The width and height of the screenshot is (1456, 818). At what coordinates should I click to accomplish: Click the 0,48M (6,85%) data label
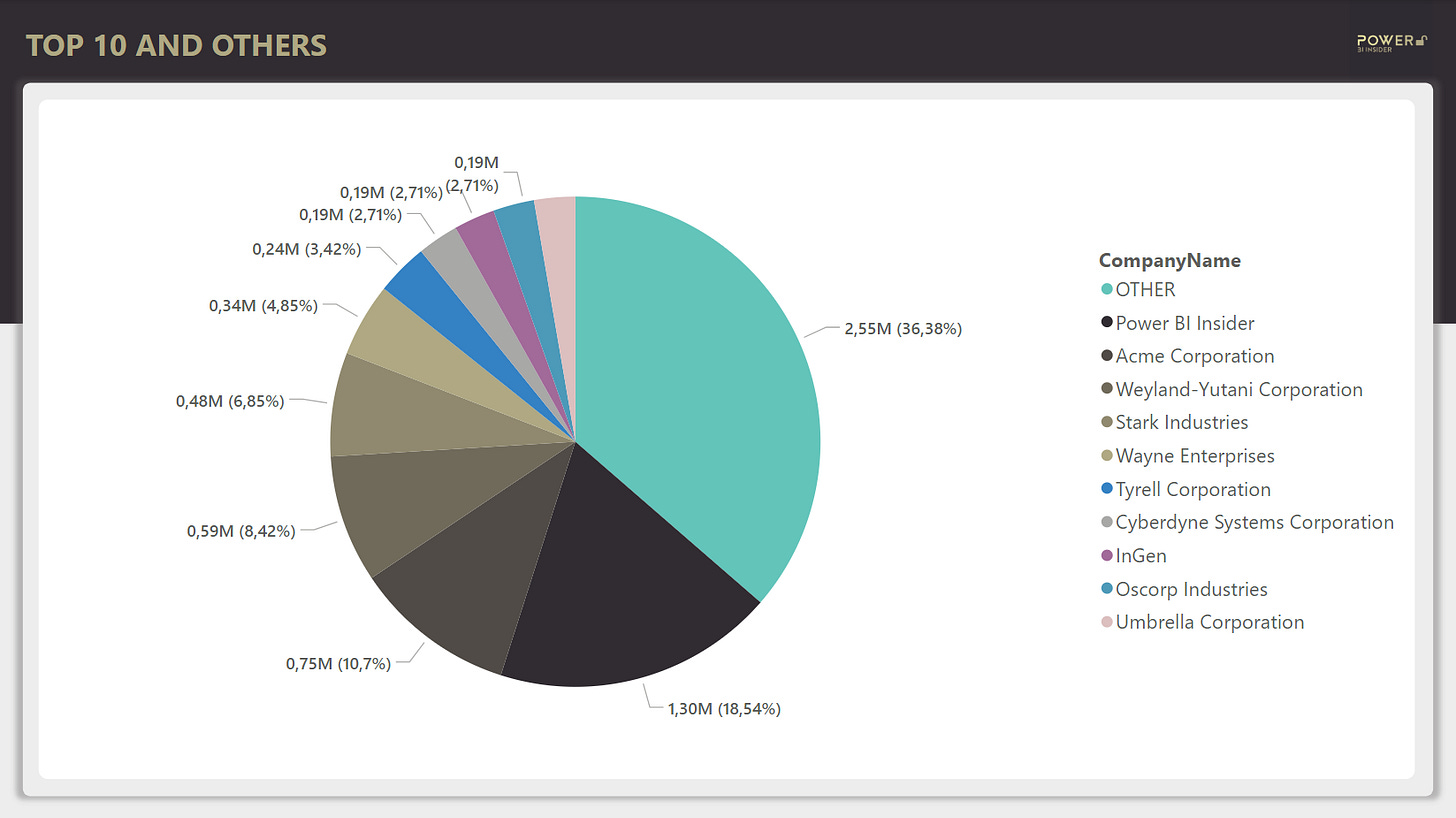[230, 401]
